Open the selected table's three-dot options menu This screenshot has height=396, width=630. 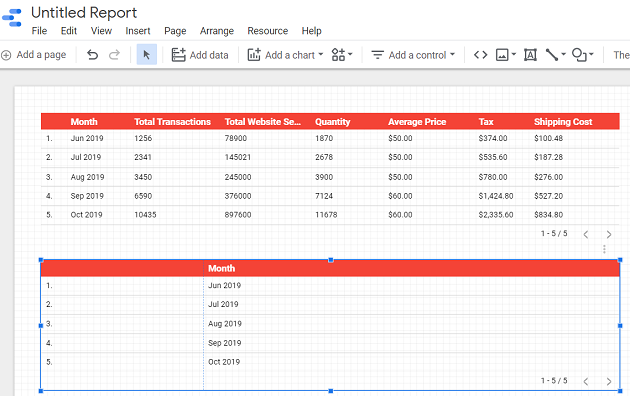[x=604, y=249]
